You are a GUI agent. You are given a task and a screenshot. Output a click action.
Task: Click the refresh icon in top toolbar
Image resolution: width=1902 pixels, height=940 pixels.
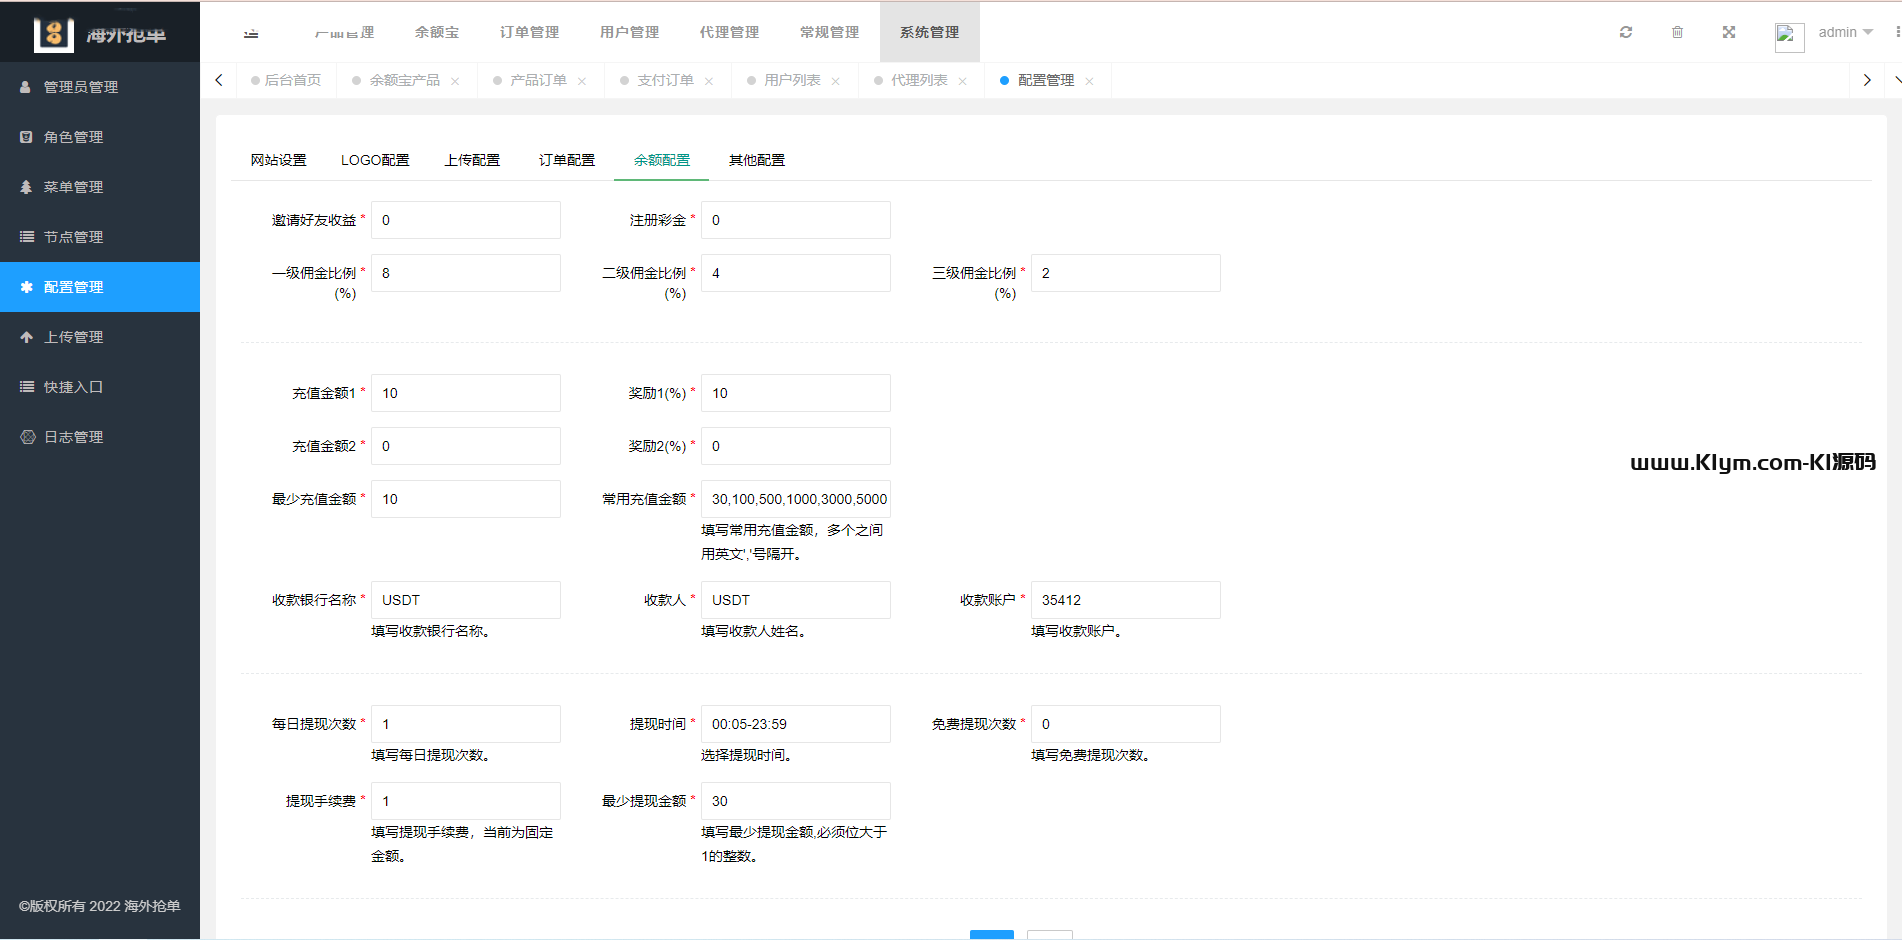1626,32
